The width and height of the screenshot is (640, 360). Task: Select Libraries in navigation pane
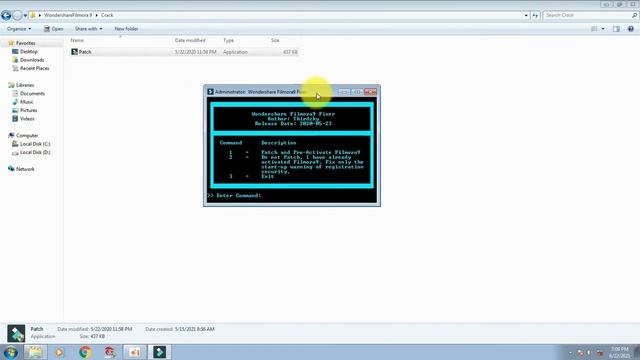click(25, 85)
